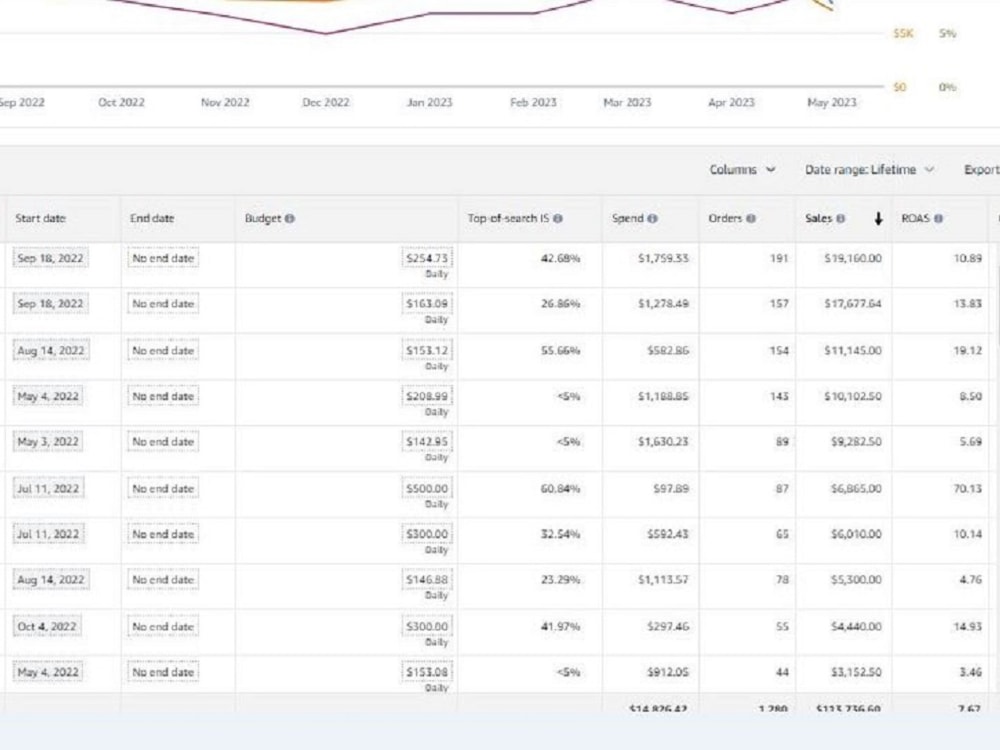Click the $1,630.23 spend value
This screenshot has height=750, width=1000.
pos(663,441)
